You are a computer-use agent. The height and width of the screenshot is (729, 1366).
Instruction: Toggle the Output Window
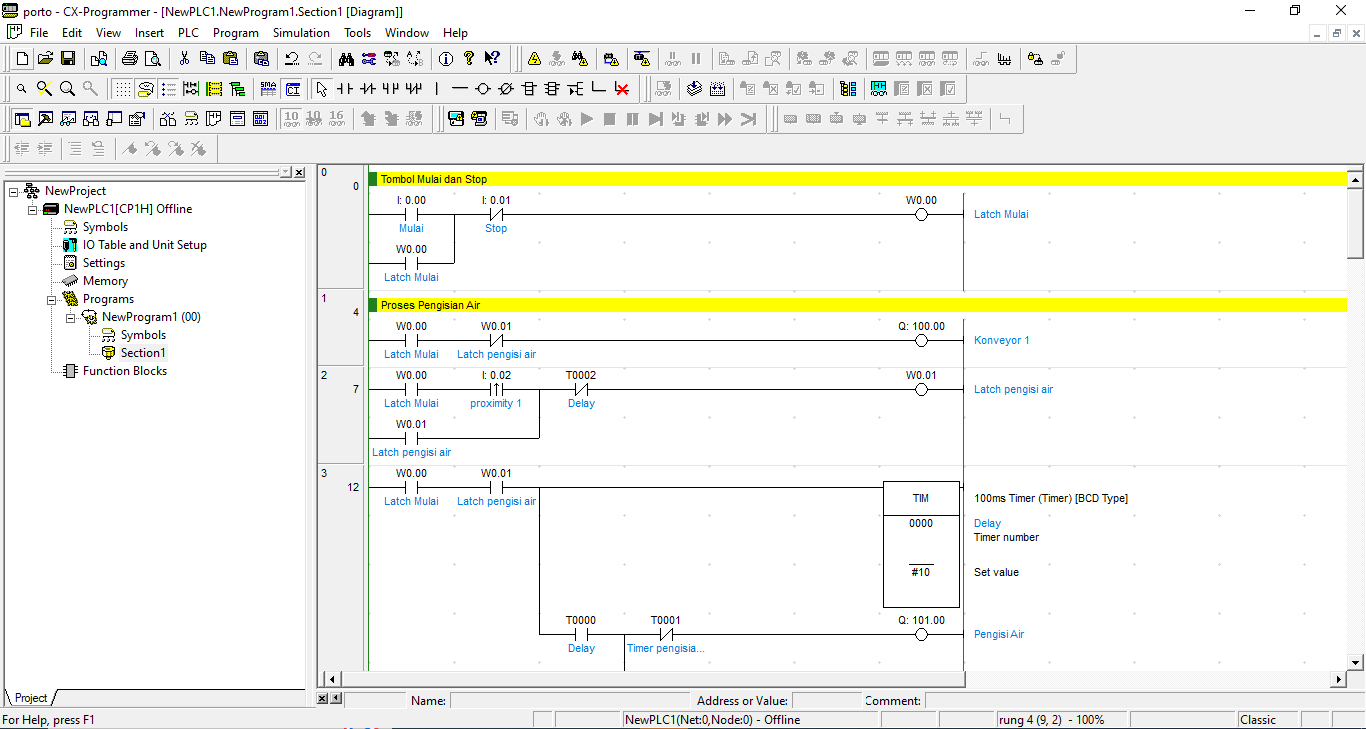coord(45,119)
